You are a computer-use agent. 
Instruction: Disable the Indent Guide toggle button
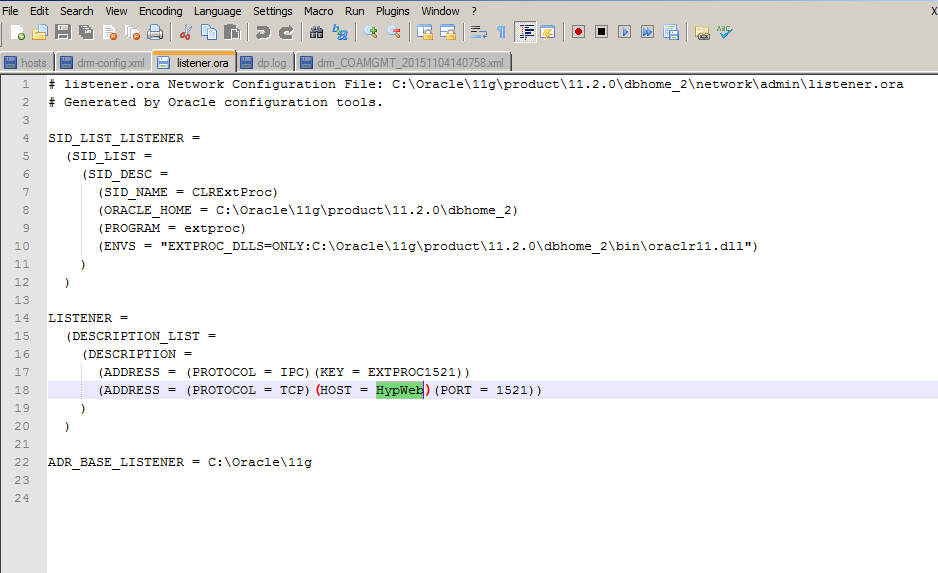526,32
